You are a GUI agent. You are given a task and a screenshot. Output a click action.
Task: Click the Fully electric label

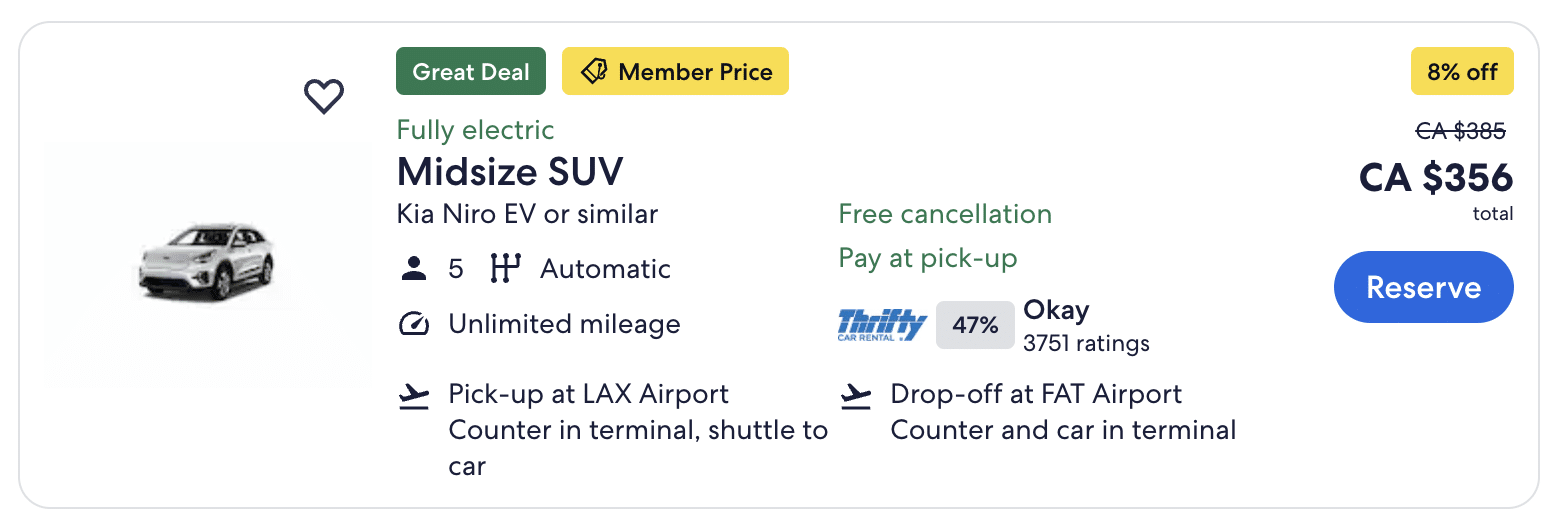(x=475, y=130)
